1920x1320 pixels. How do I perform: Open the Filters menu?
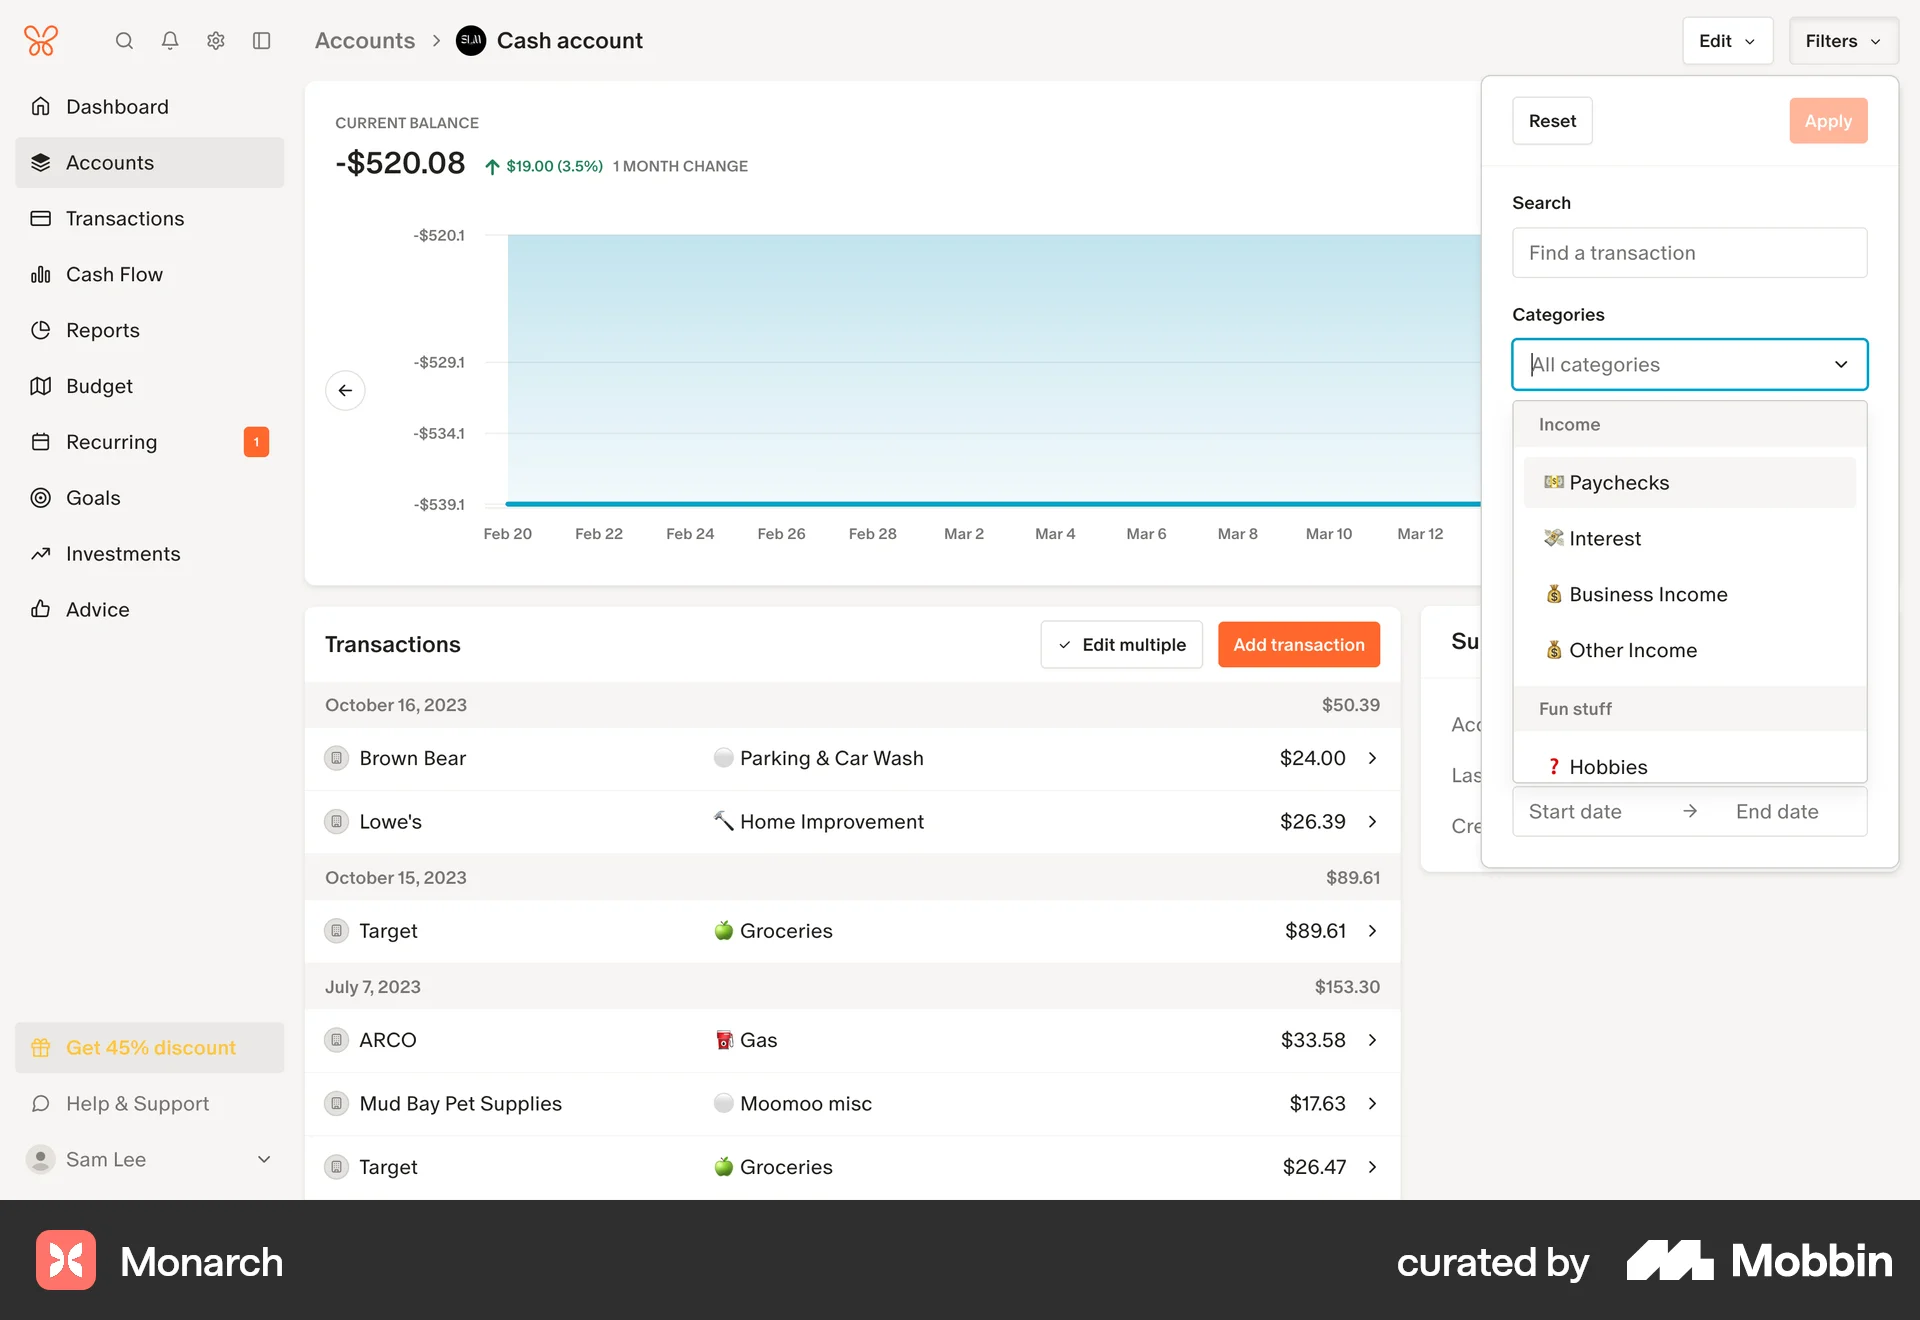coord(1842,41)
